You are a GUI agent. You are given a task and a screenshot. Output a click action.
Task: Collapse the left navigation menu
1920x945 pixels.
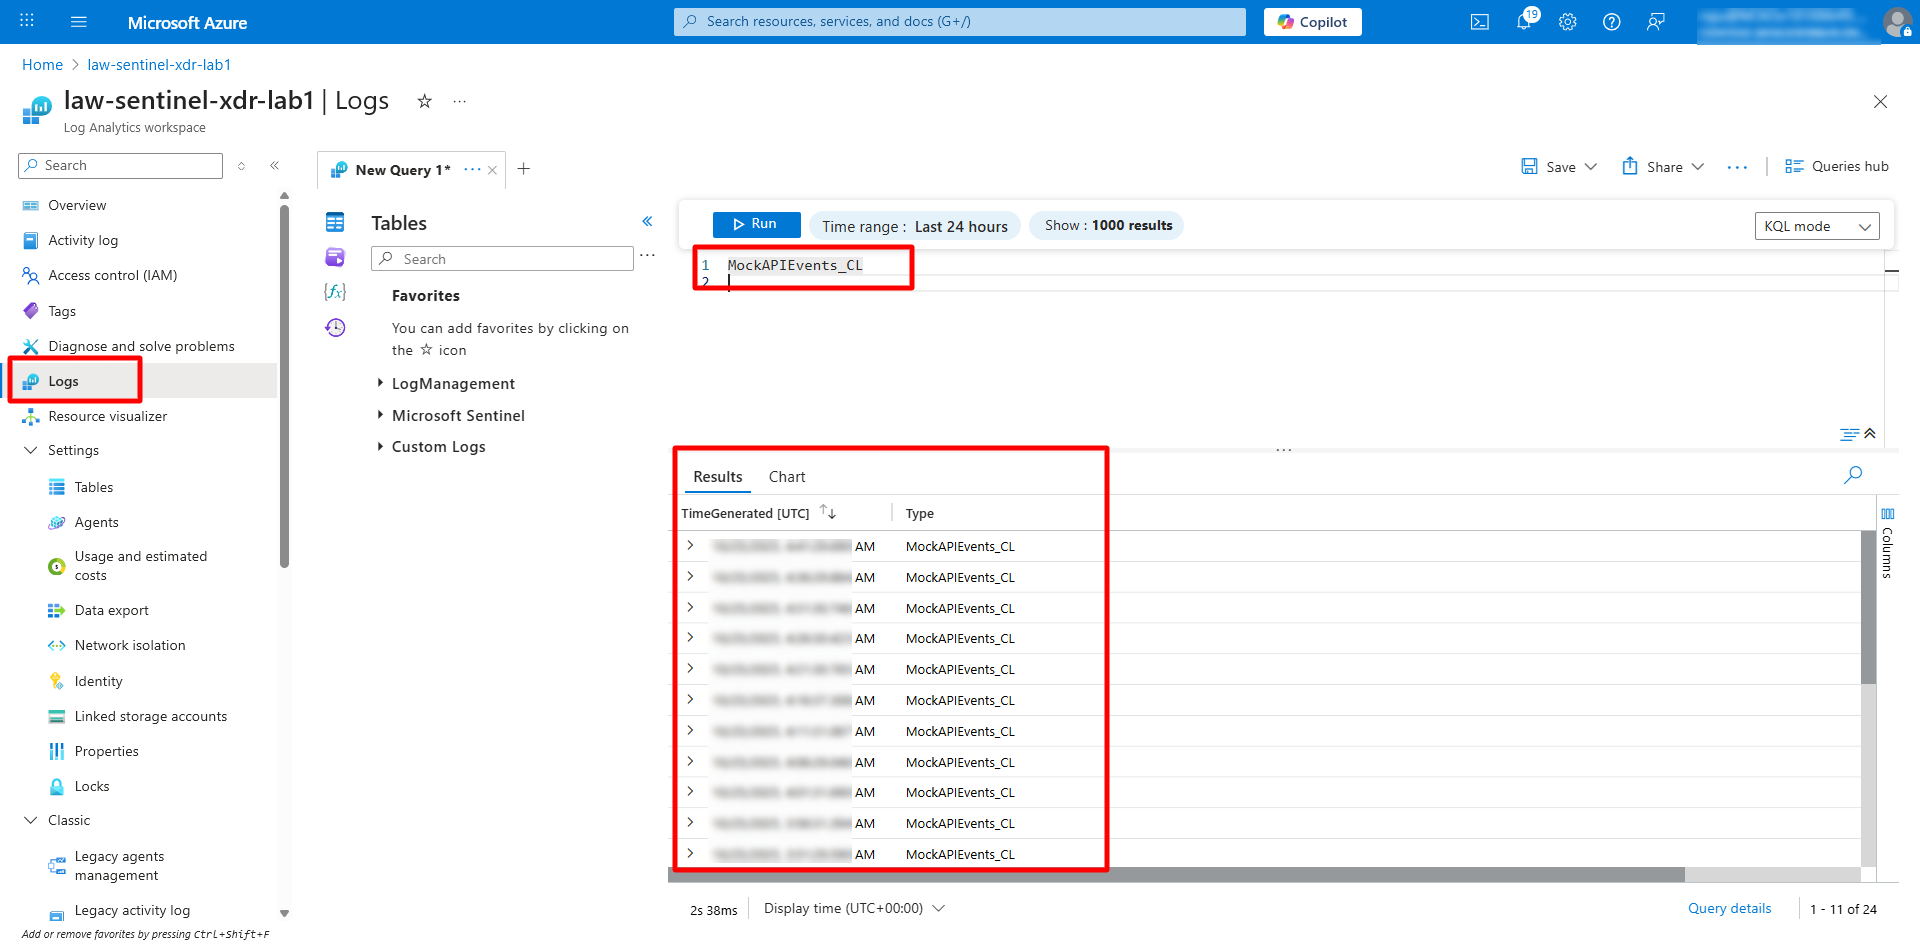(x=274, y=166)
